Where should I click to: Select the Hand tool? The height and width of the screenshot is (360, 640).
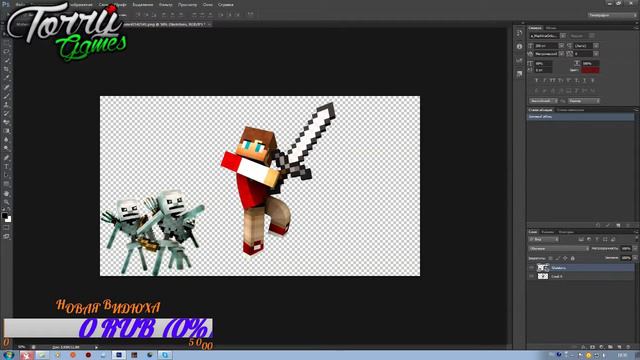click(7, 193)
